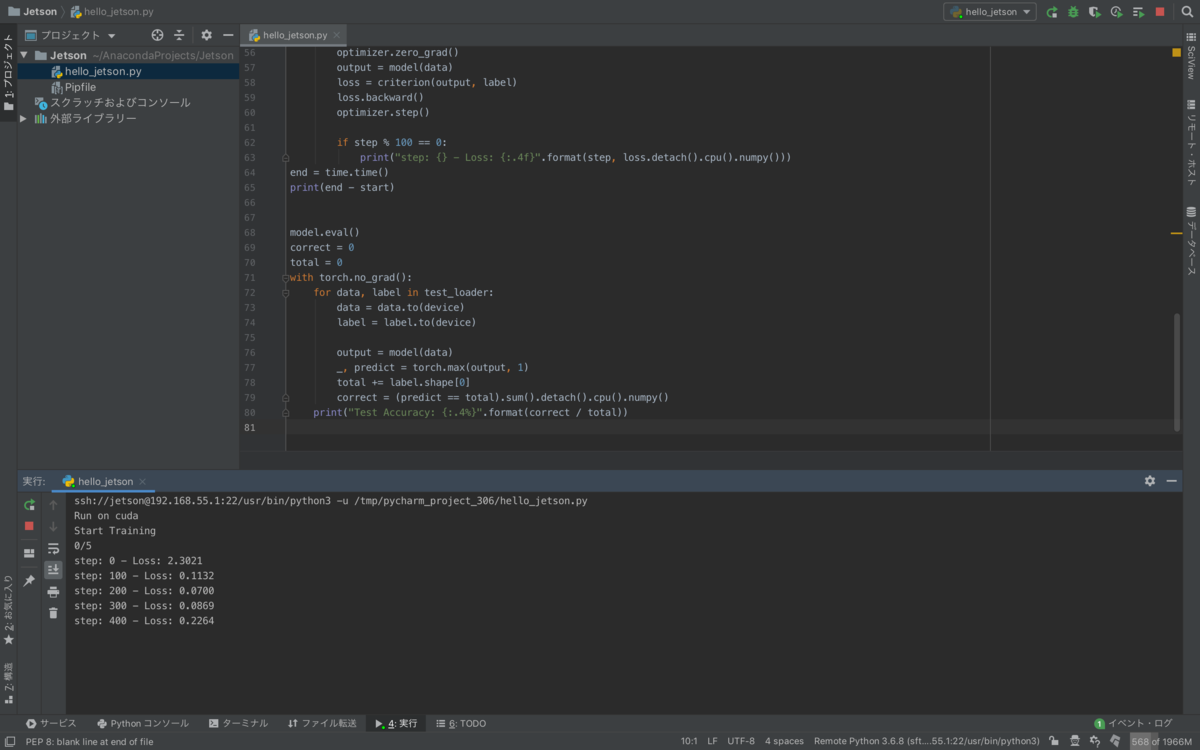Click Remote Python 3.6.8 interpreter selector
The image size is (1200, 750).
click(x=927, y=741)
